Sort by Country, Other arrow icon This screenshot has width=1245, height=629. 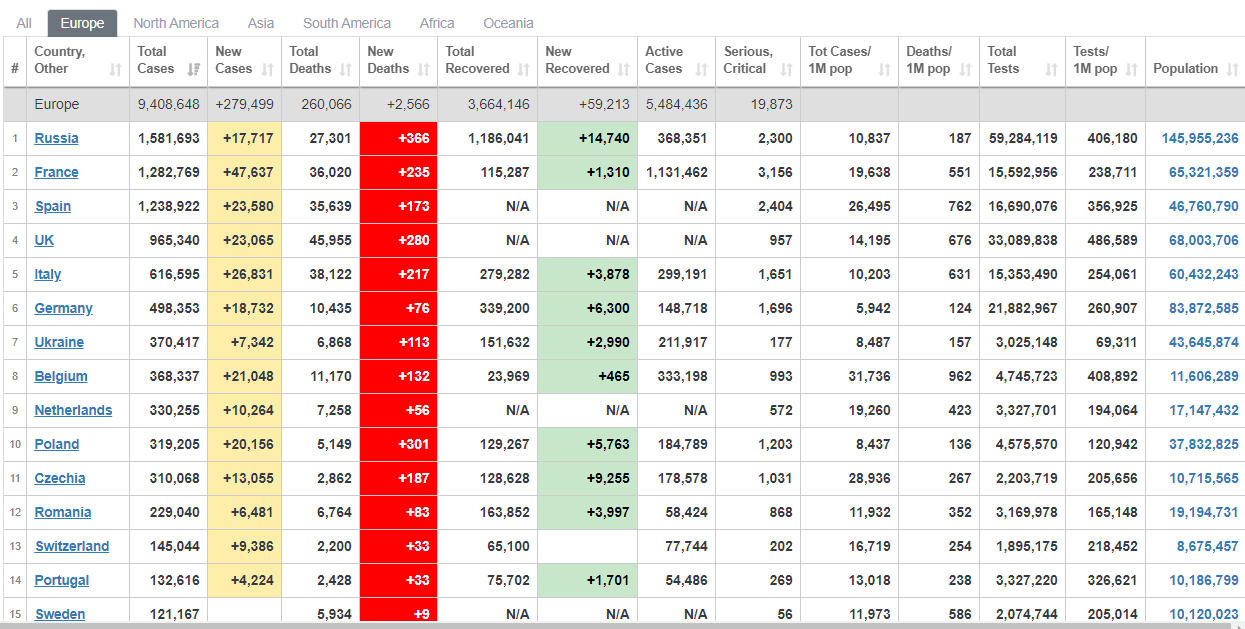(x=116, y=69)
